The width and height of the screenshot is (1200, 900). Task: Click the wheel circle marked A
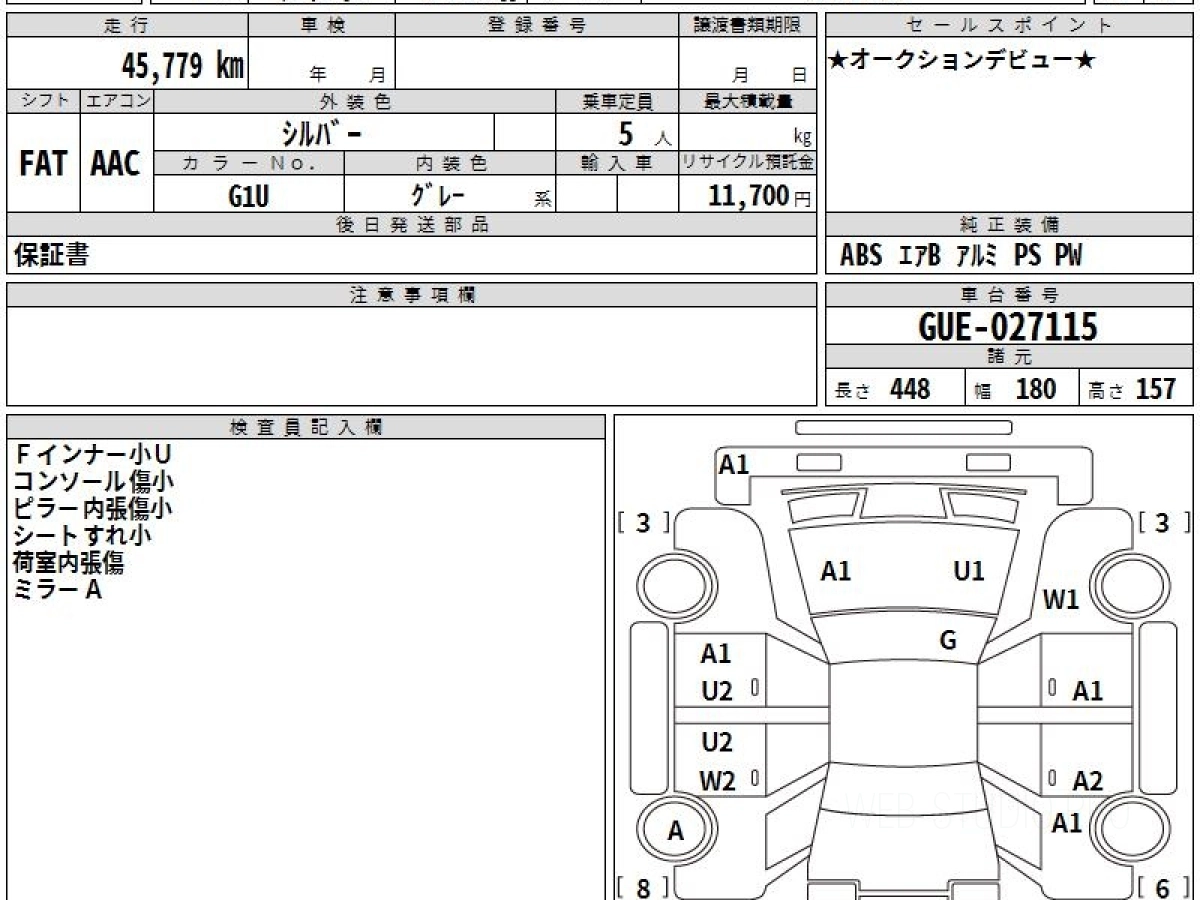coord(676,831)
